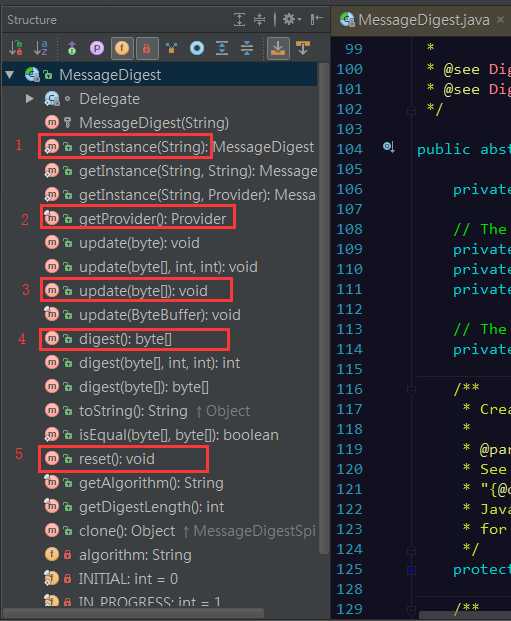
Task: Select getAlgorithm(): String method
Action: [x=159, y=483]
